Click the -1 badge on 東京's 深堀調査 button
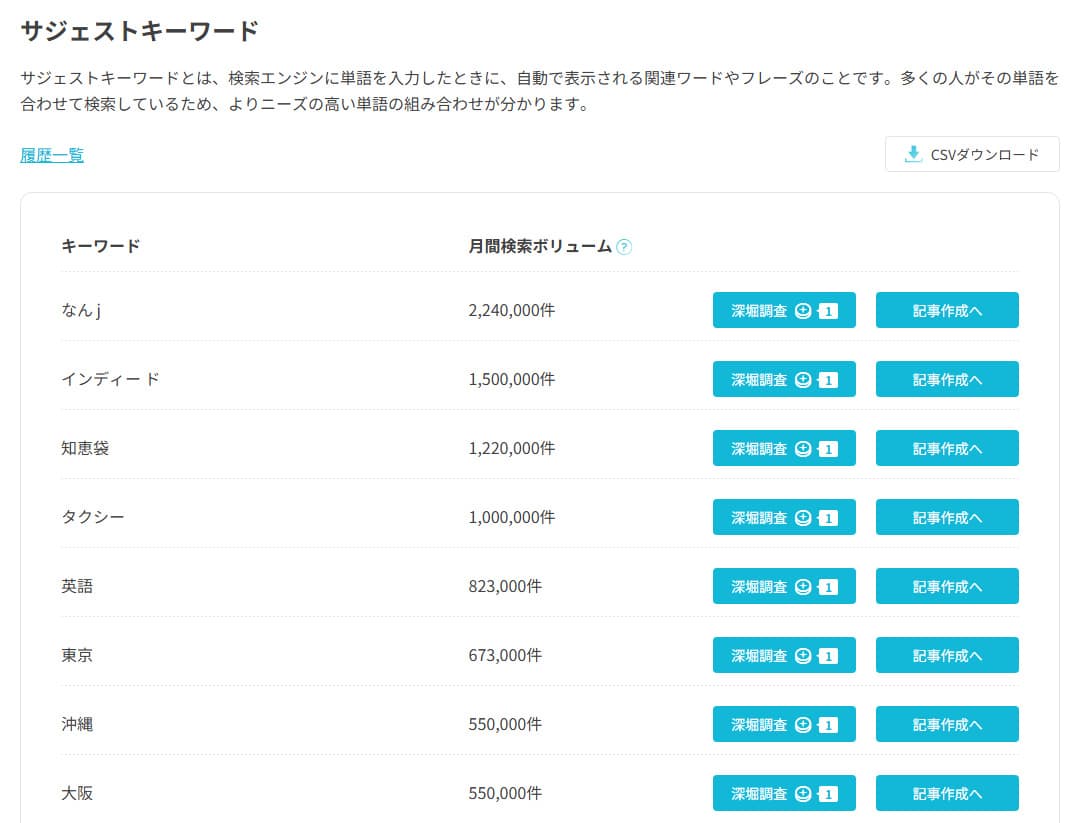The width and height of the screenshot is (1079, 823). 830,655
